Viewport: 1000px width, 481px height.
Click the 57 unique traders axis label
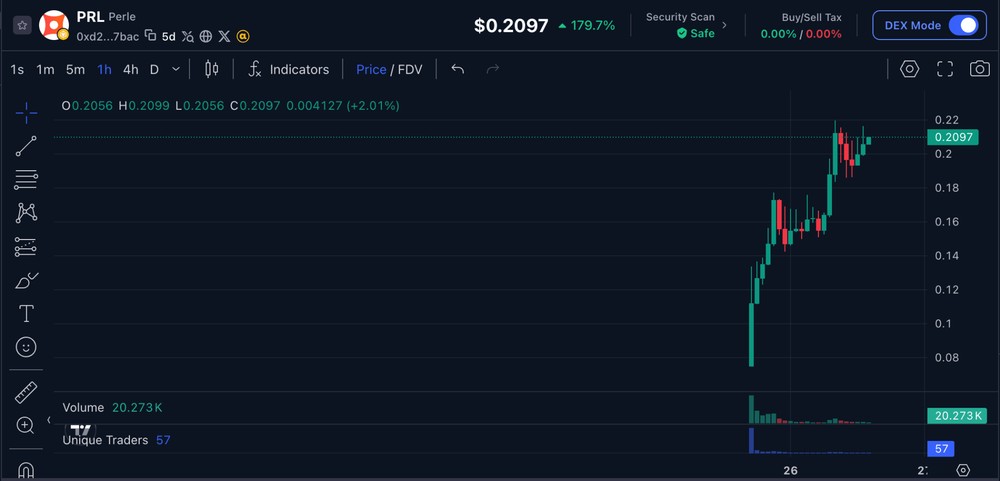click(941, 449)
